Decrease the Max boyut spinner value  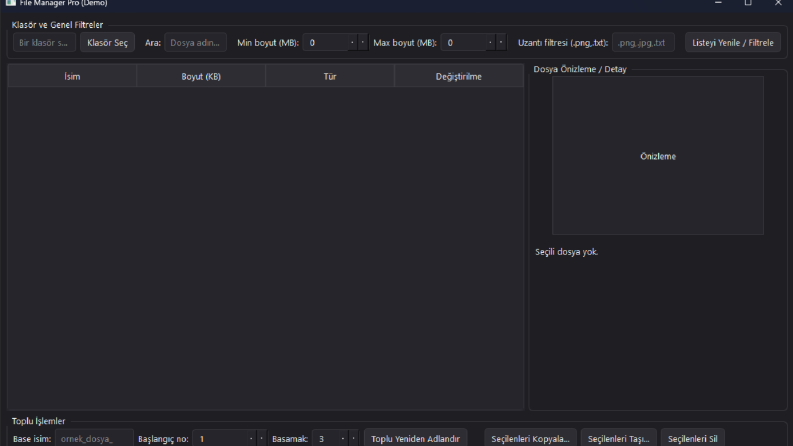tap(501, 42)
